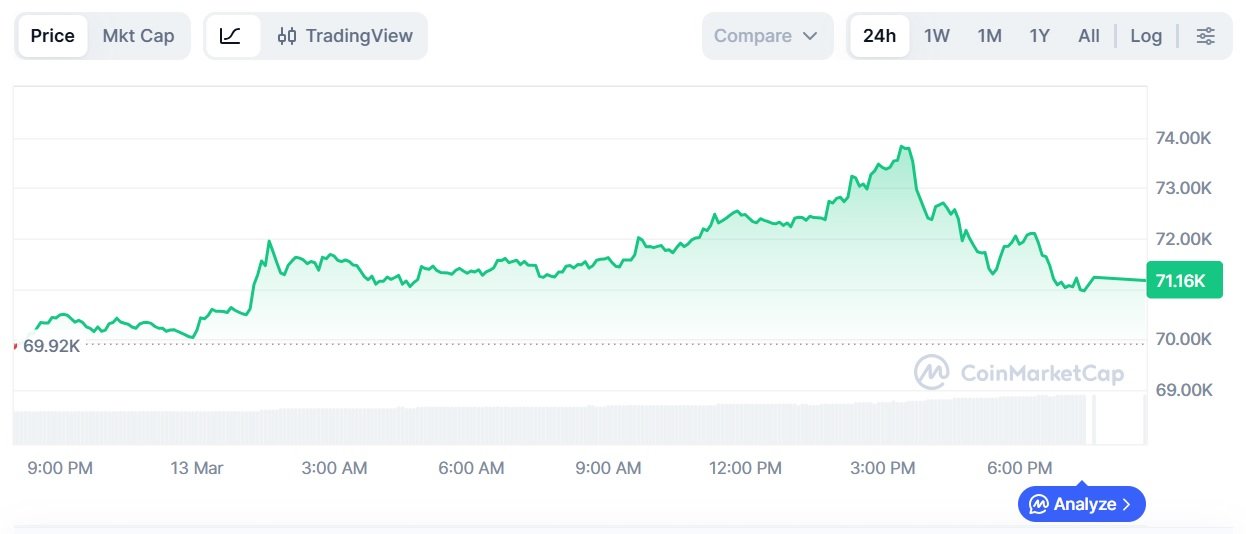The height and width of the screenshot is (534, 1246).
Task: Click the 69.92K opening price label
Action: [51, 346]
